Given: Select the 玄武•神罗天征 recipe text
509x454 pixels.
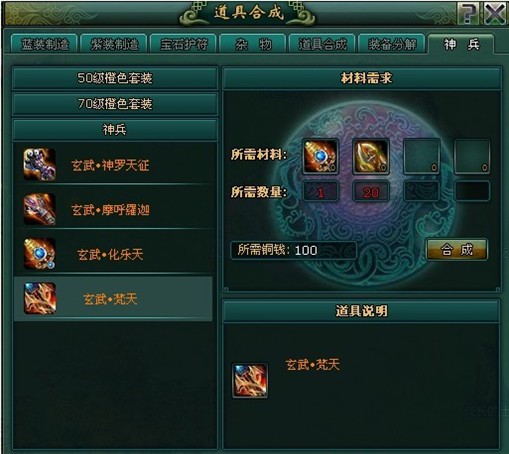Looking at the screenshot, I should (110, 165).
